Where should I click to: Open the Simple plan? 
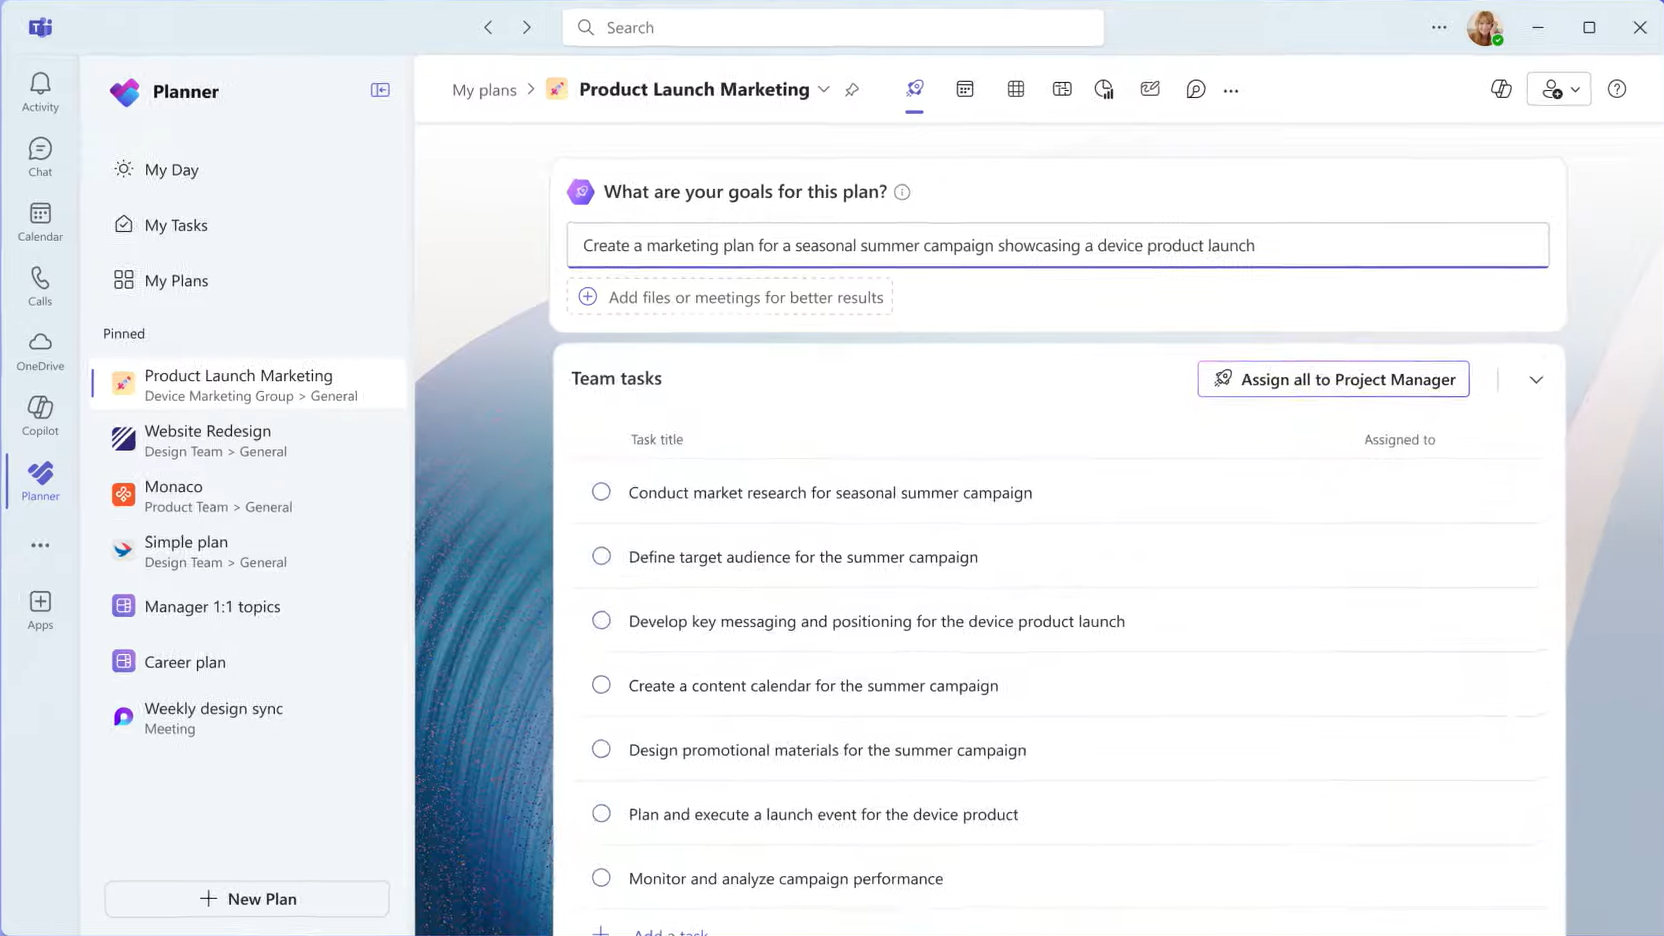247,551
